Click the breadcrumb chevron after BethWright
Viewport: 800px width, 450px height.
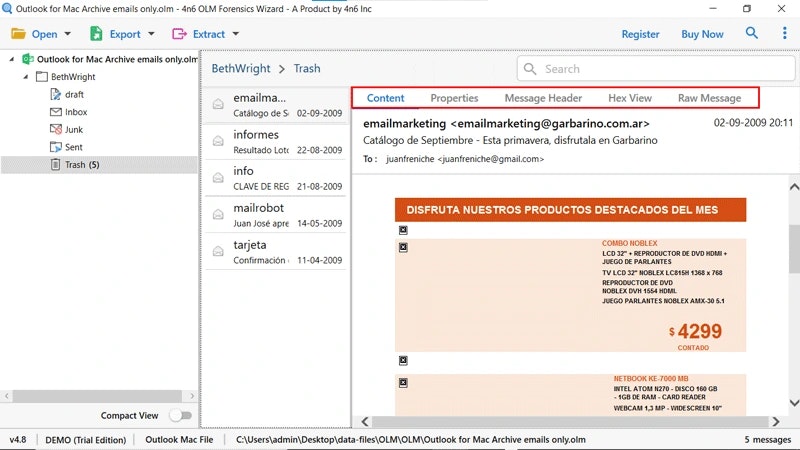(282, 69)
